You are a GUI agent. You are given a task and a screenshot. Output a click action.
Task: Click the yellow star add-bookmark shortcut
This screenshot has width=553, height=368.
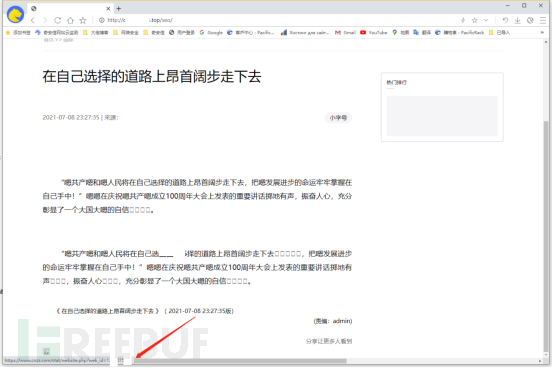(x=18, y=32)
